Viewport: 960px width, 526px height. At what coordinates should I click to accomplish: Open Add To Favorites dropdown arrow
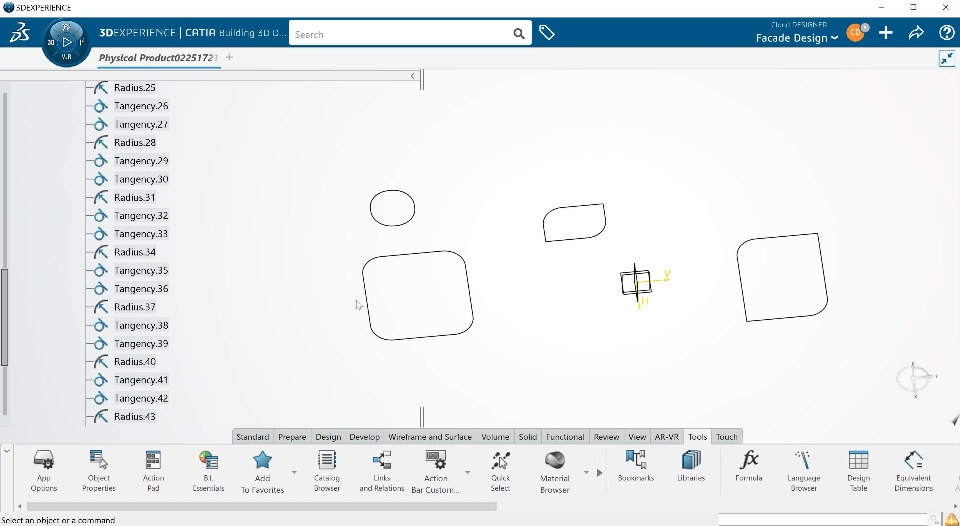(294, 472)
